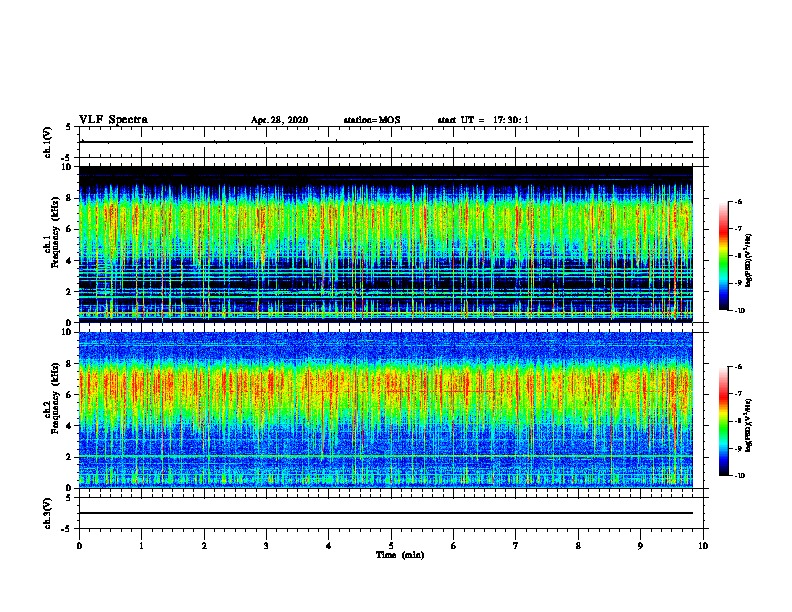Click the "ch.1(V)" voltage axis label
Screen dimensions: 792x612
tap(48, 142)
